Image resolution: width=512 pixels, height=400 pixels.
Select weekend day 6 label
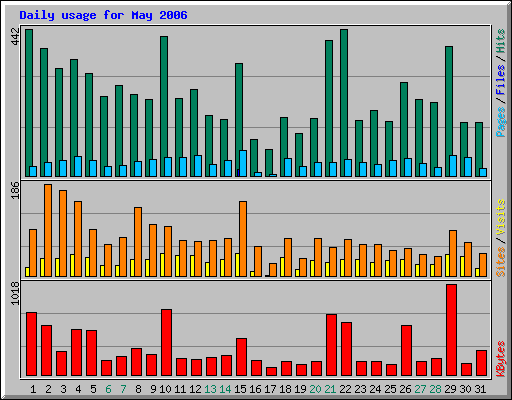108,389
